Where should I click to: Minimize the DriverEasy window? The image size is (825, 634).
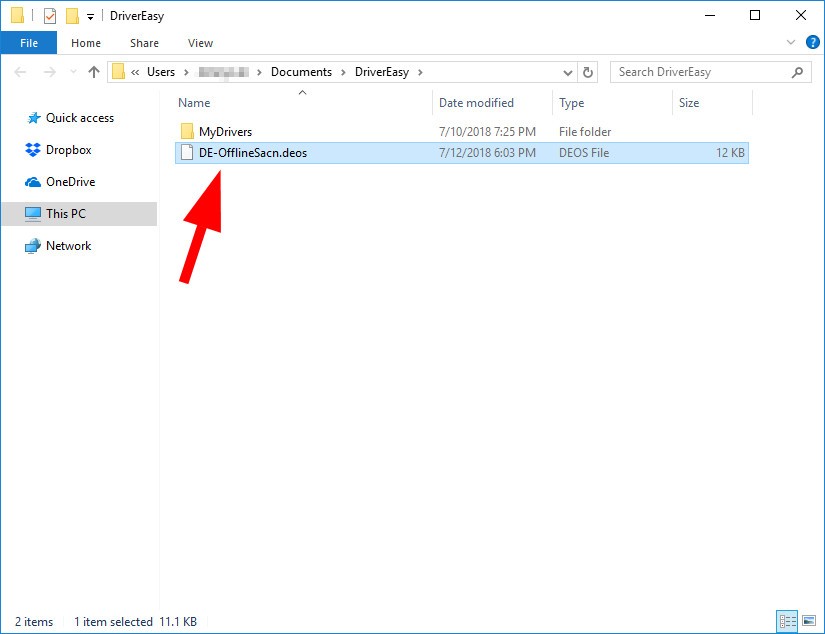point(710,15)
